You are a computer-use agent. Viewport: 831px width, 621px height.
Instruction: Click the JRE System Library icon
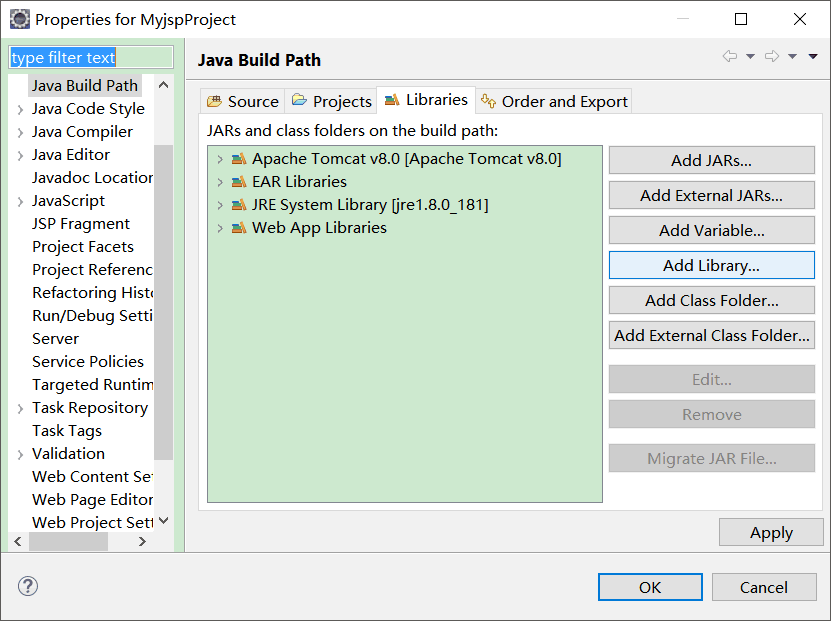(x=238, y=205)
